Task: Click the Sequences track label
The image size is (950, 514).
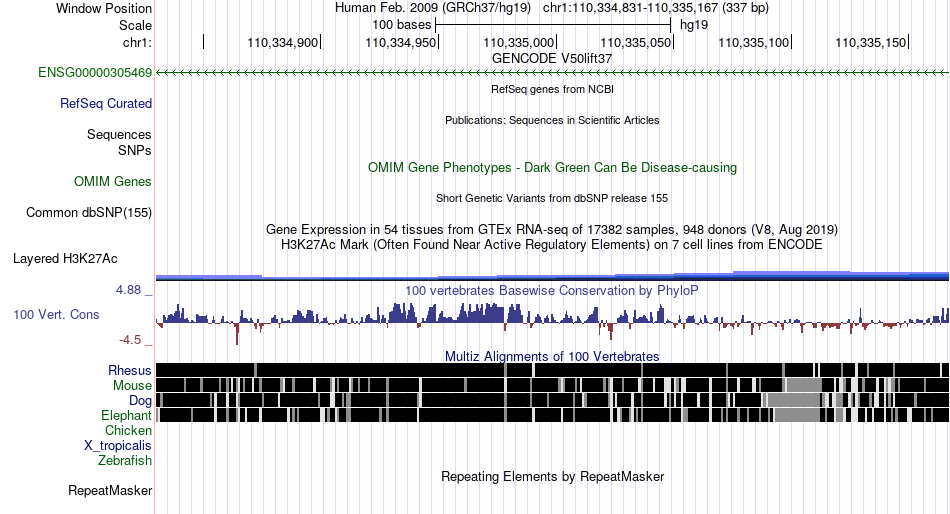Action: [x=119, y=135]
